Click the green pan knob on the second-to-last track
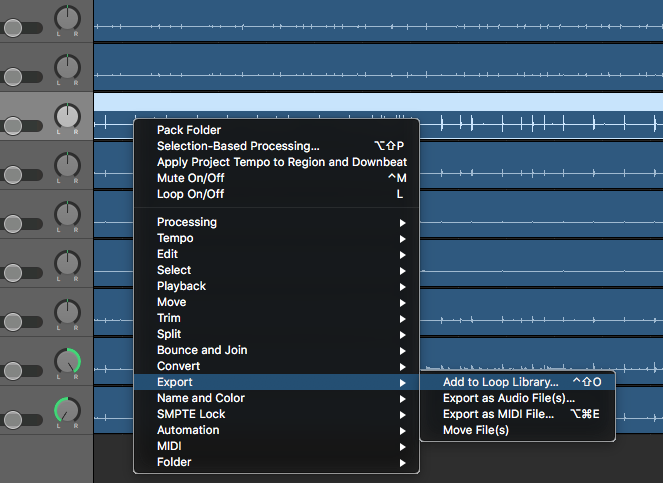Image resolution: width=663 pixels, height=483 pixels. click(67, 361)
